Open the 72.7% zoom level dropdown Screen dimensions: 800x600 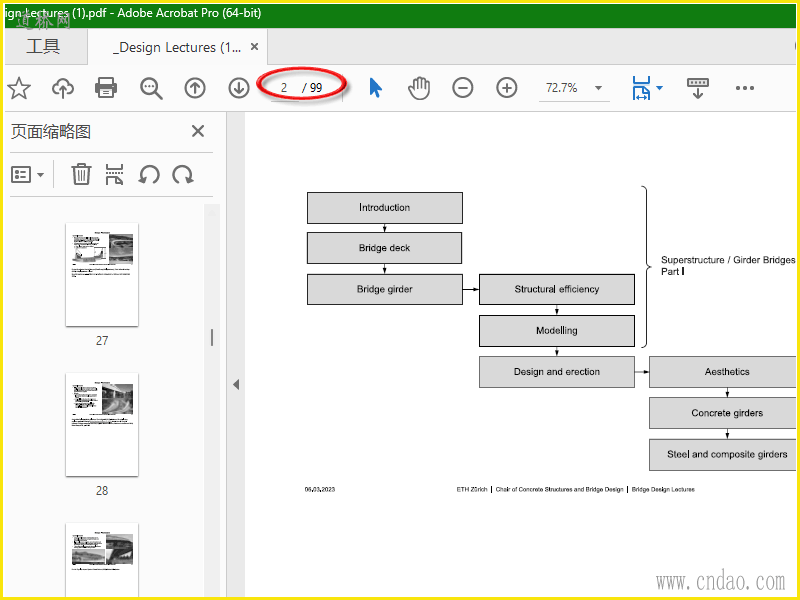pyautogui.click(x=598, y=88)
